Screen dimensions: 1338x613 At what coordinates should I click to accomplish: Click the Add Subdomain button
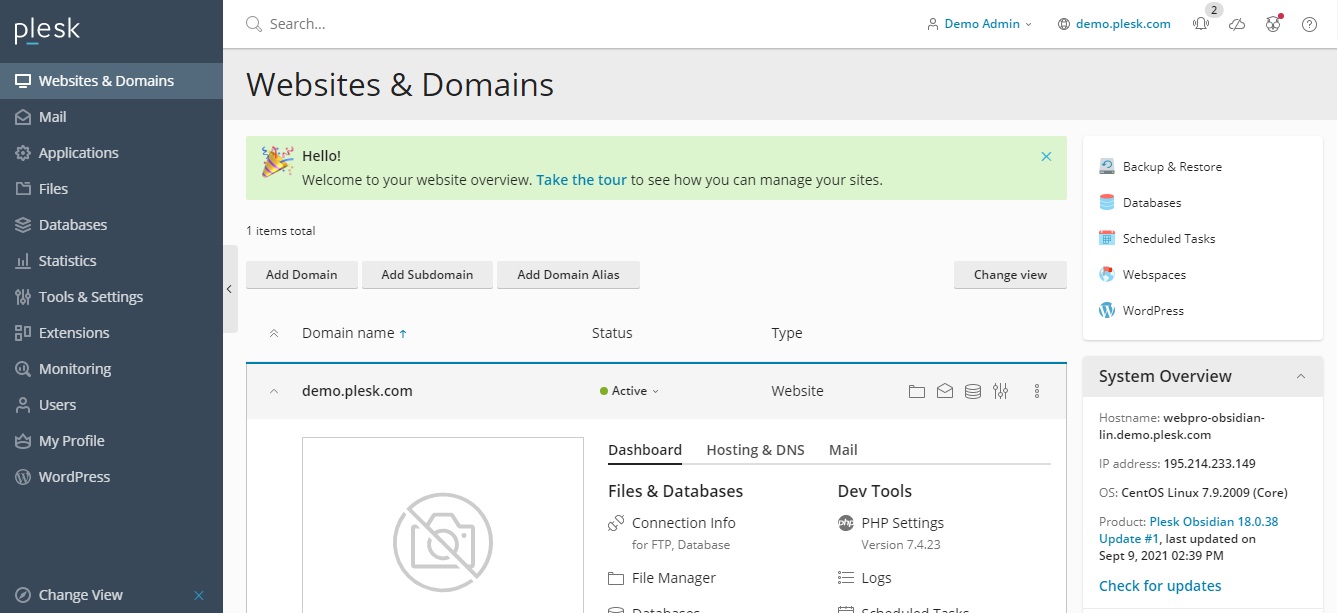(427, 275)
